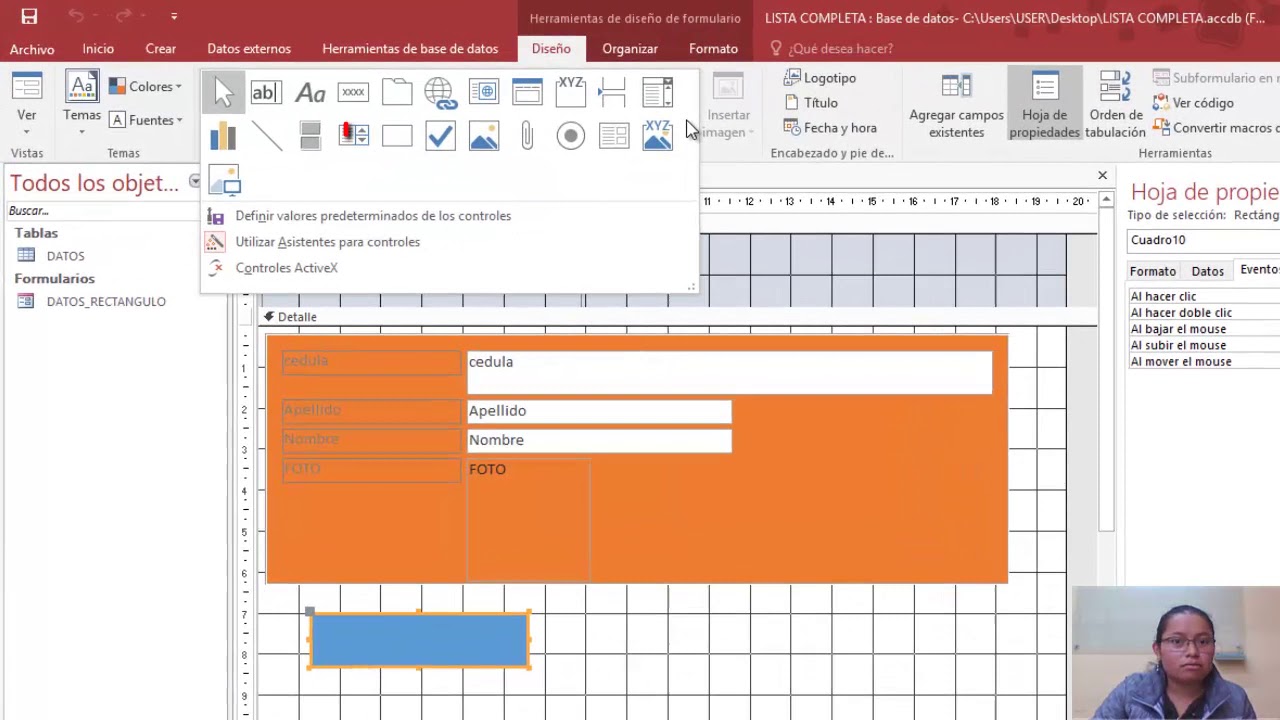
Task: Select the Label (Aa) control
Action: click(310, 92)
